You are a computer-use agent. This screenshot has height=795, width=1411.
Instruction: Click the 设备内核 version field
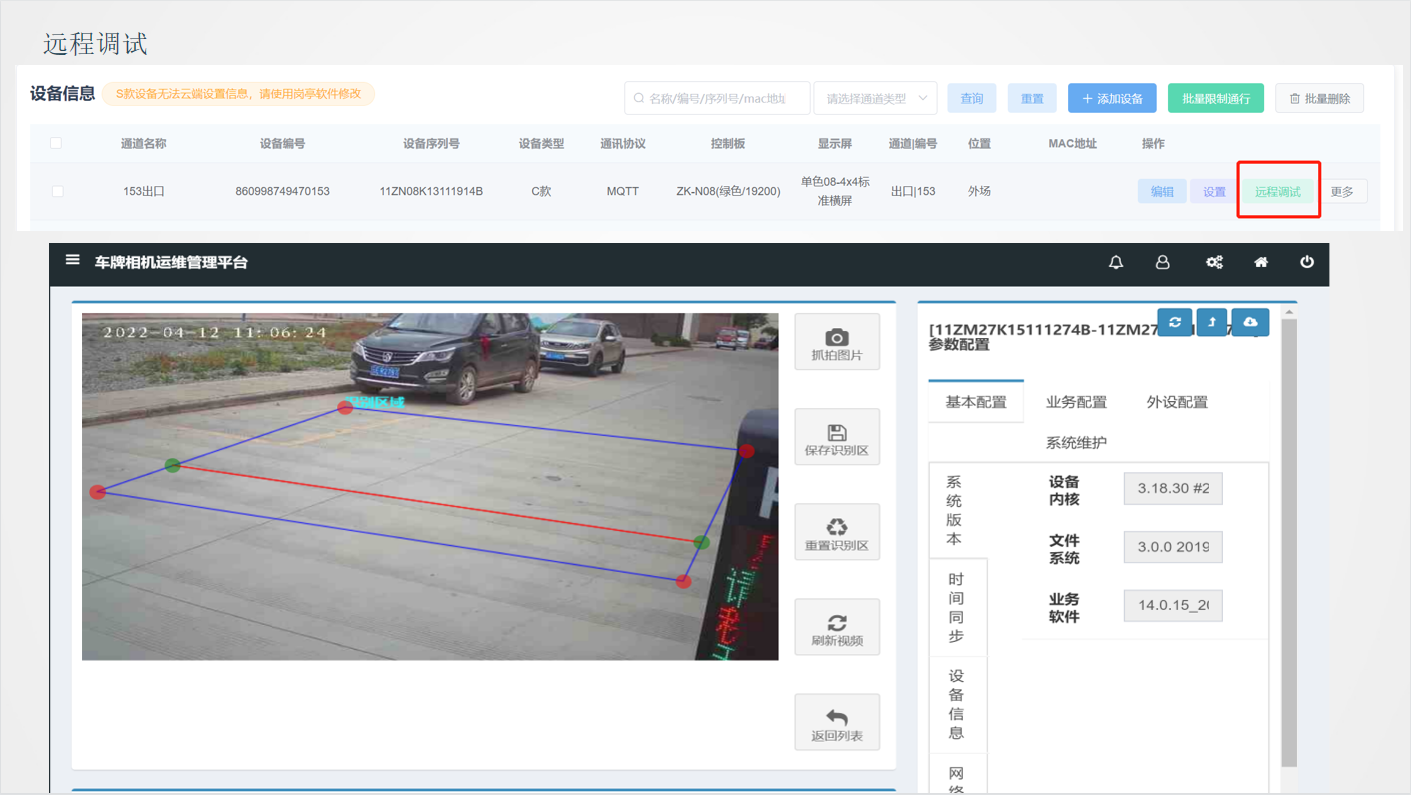tap(1173, 489)
